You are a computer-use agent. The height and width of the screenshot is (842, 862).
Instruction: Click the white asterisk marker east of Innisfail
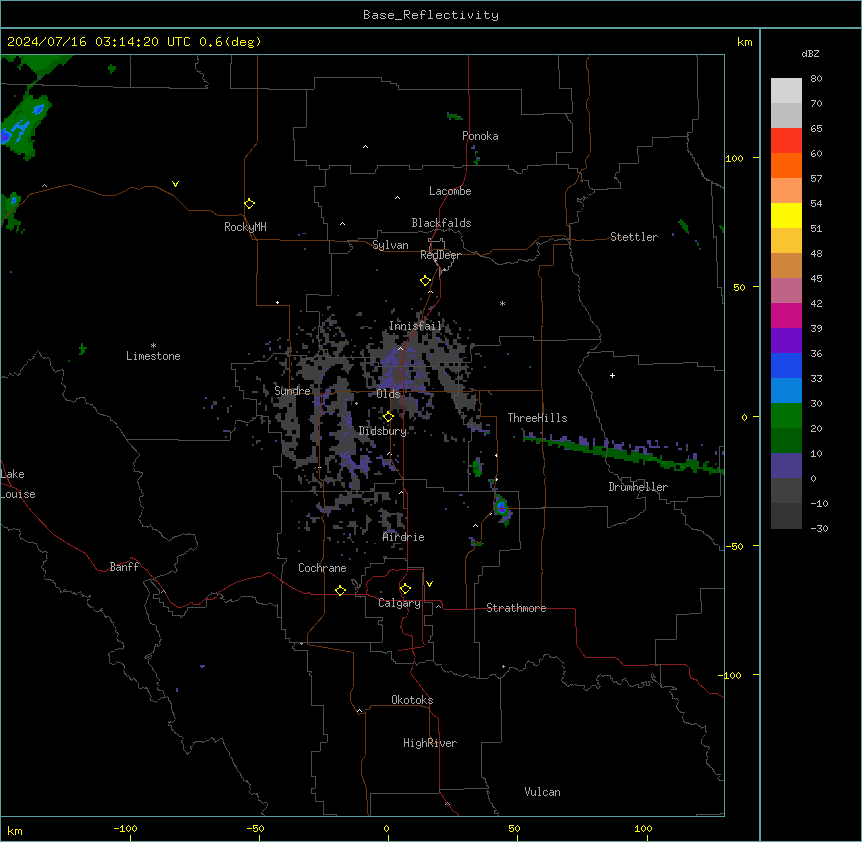click(502, 303)
